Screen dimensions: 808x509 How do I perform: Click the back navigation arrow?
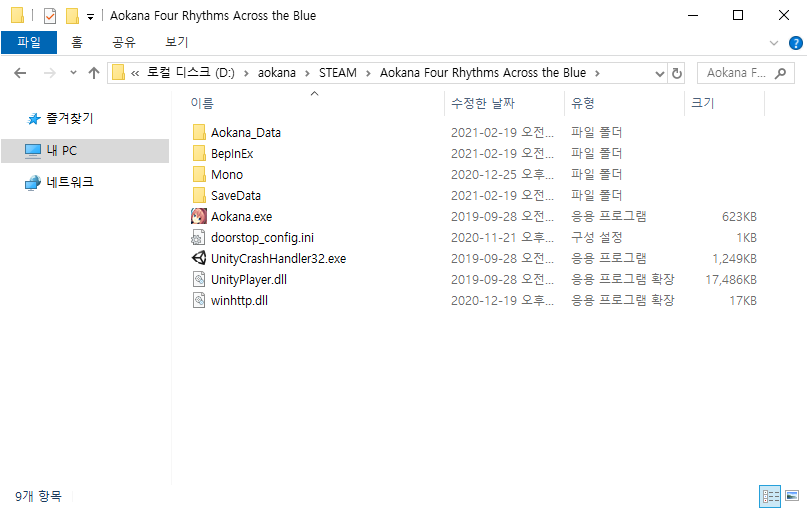tap(20, 73)
